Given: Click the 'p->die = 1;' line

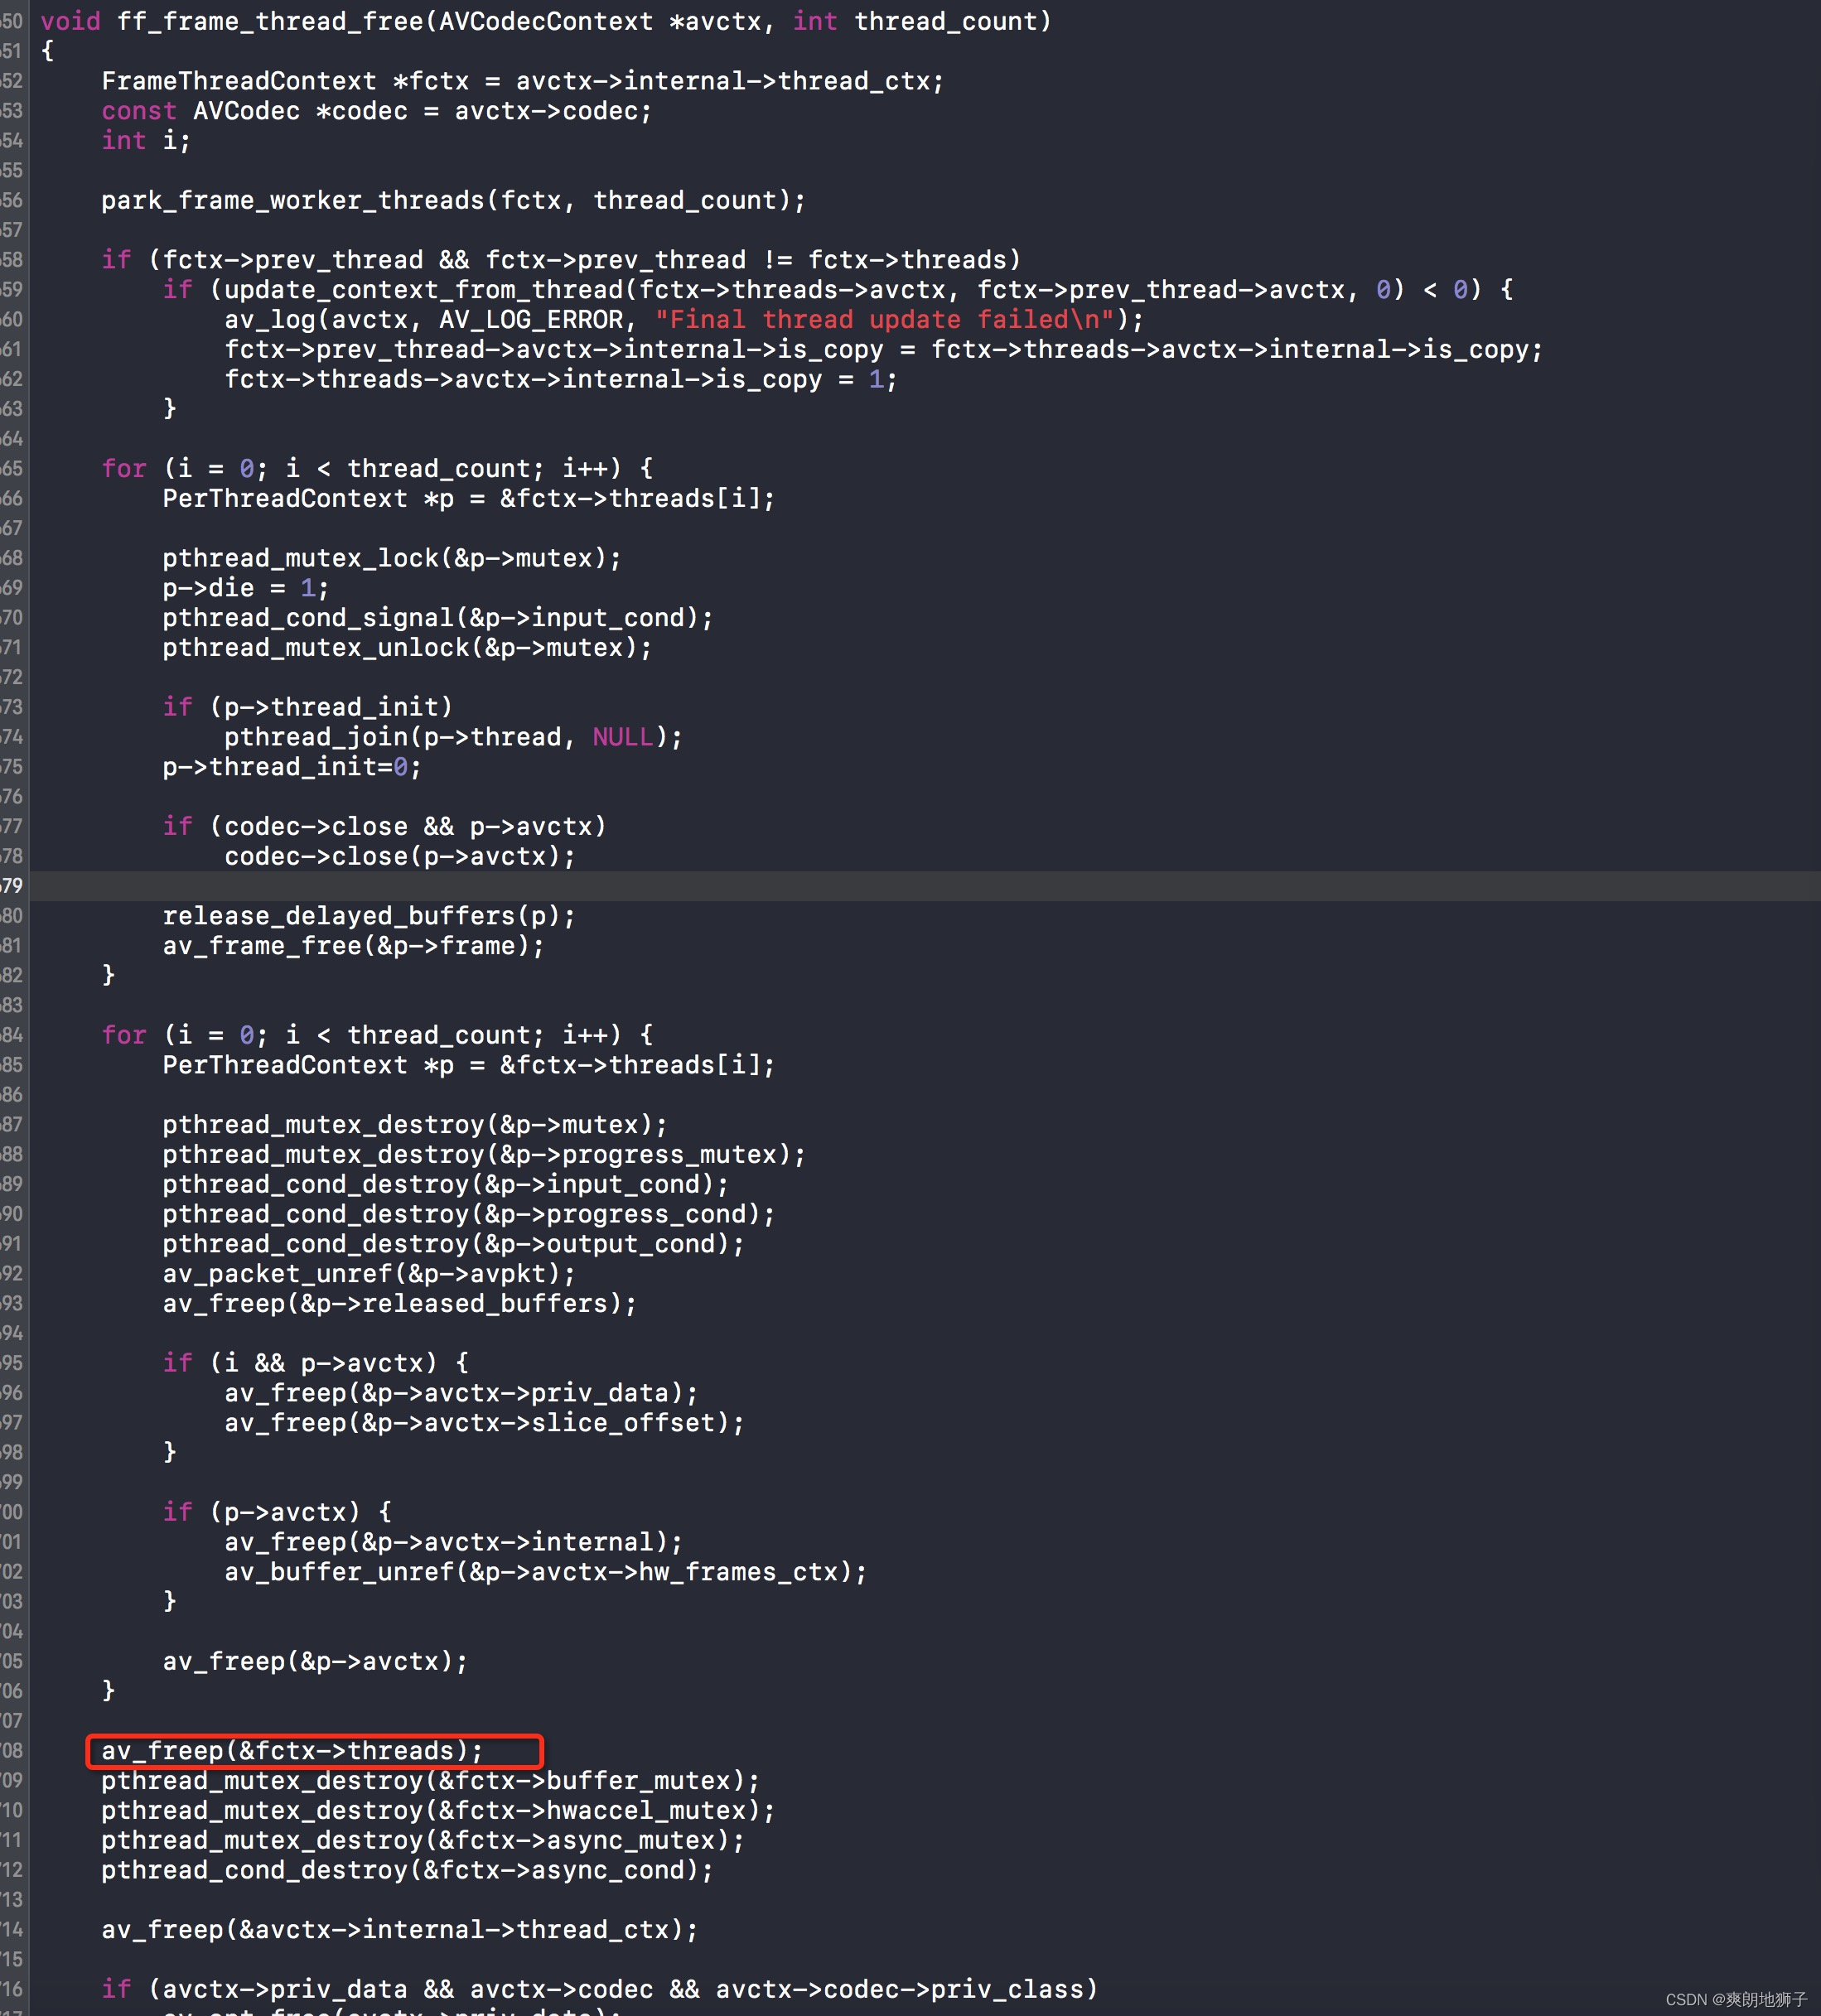Looking at the screenshot, I should pyautogui.click(x=246, y=588).
